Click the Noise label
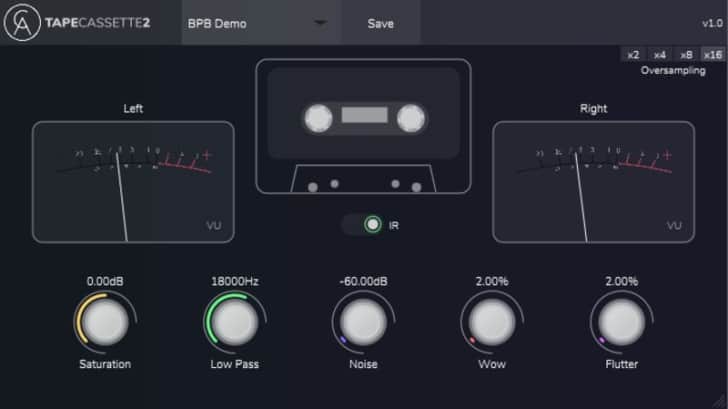Viewport: 728px width, 409px height. click(x=363, y=364)
